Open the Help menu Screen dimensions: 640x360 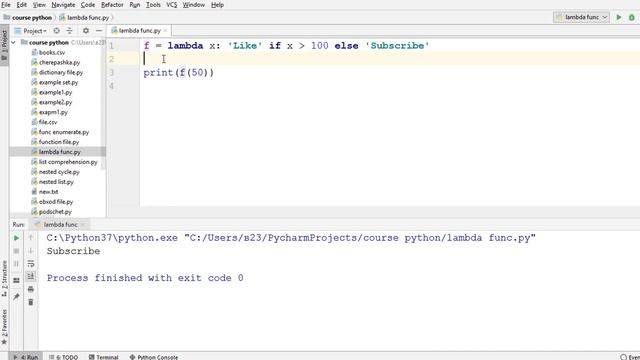pos(217,5)
